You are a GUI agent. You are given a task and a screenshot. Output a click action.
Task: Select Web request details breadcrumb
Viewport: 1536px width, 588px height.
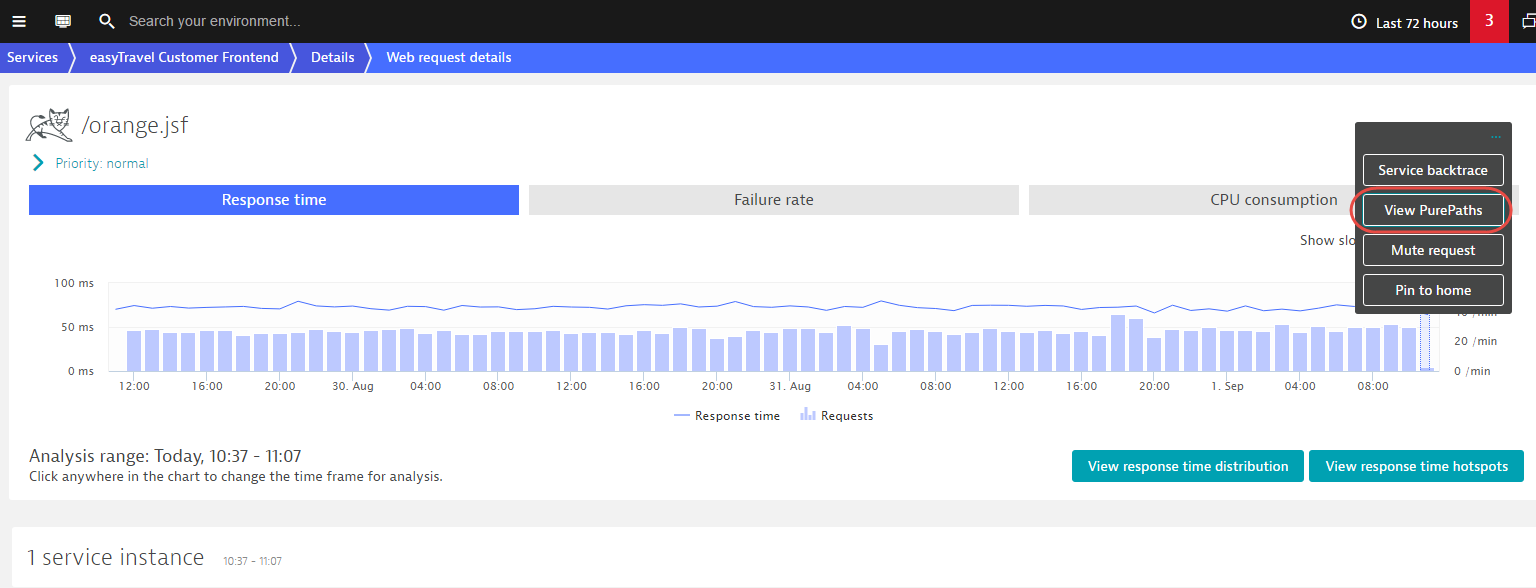449,57
